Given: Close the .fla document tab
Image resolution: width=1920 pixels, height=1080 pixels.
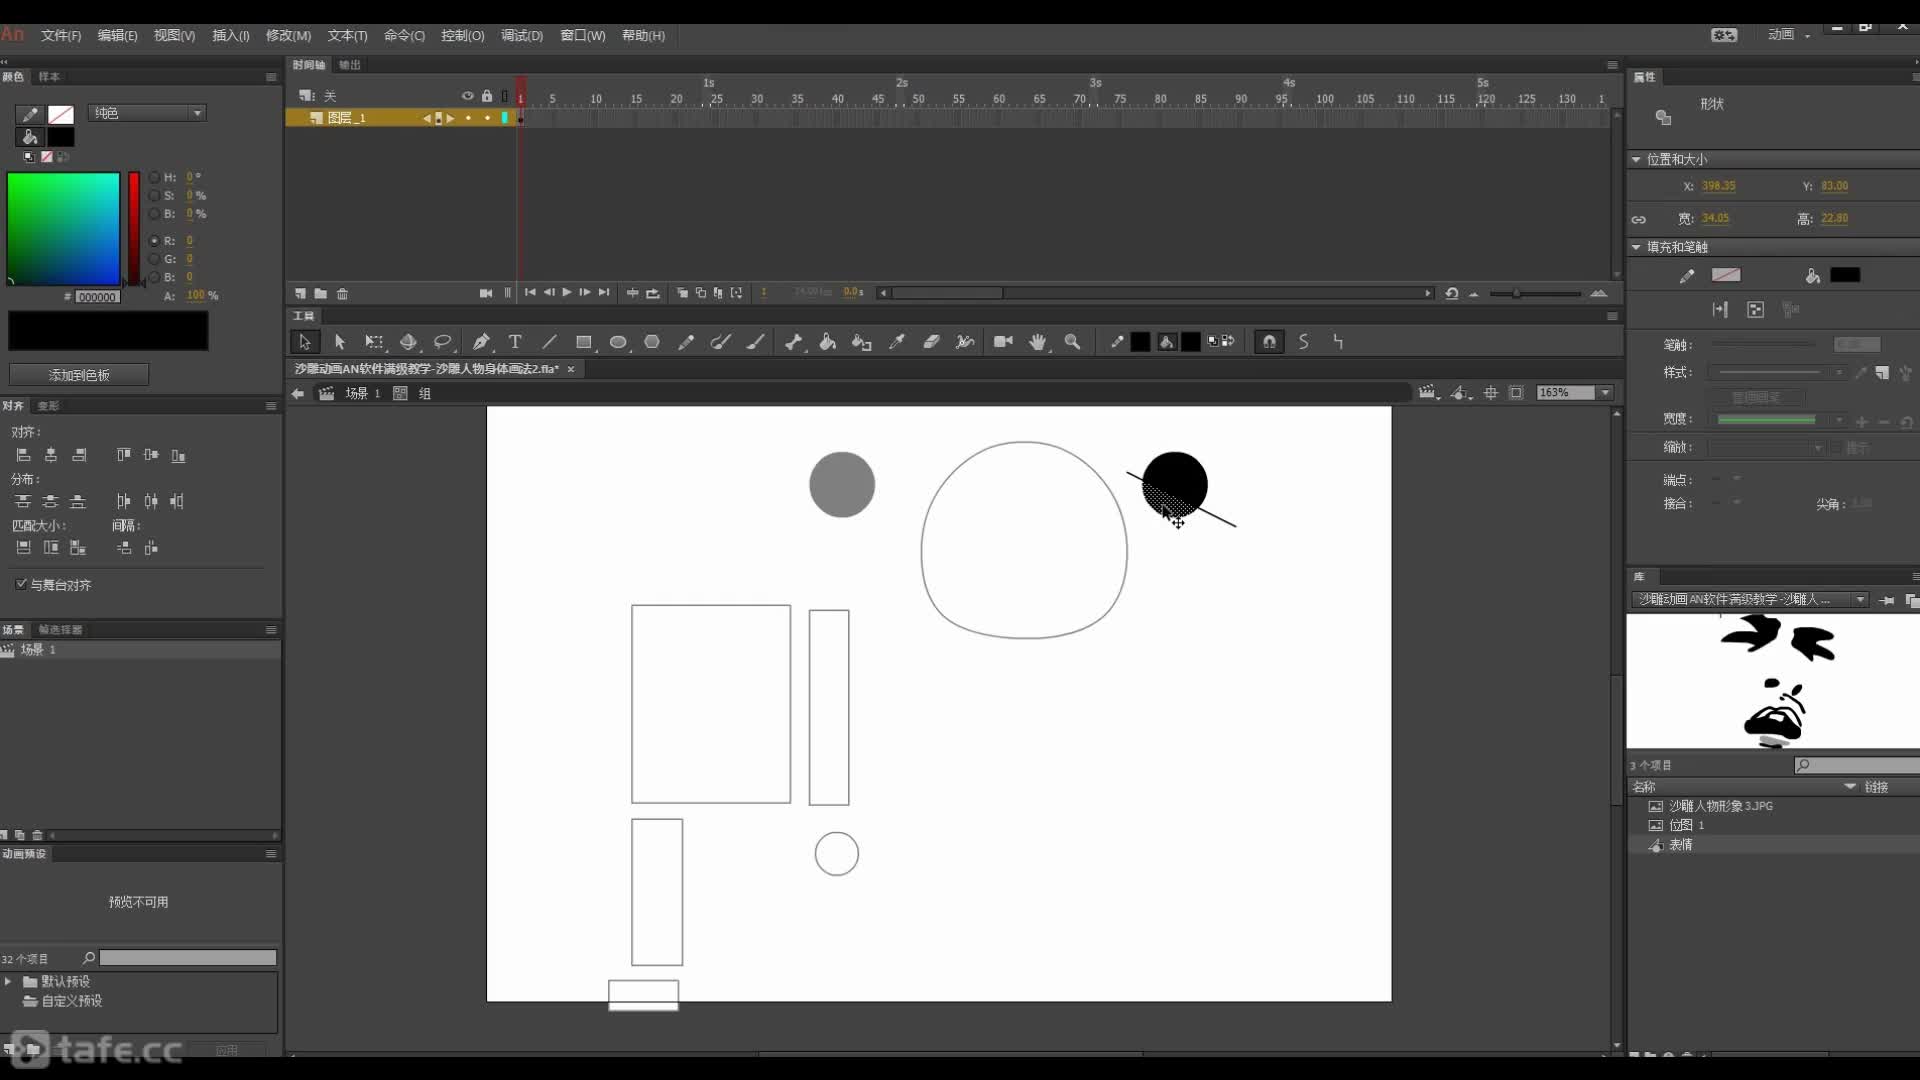Looking at the screenshot, I should (571, 369).
